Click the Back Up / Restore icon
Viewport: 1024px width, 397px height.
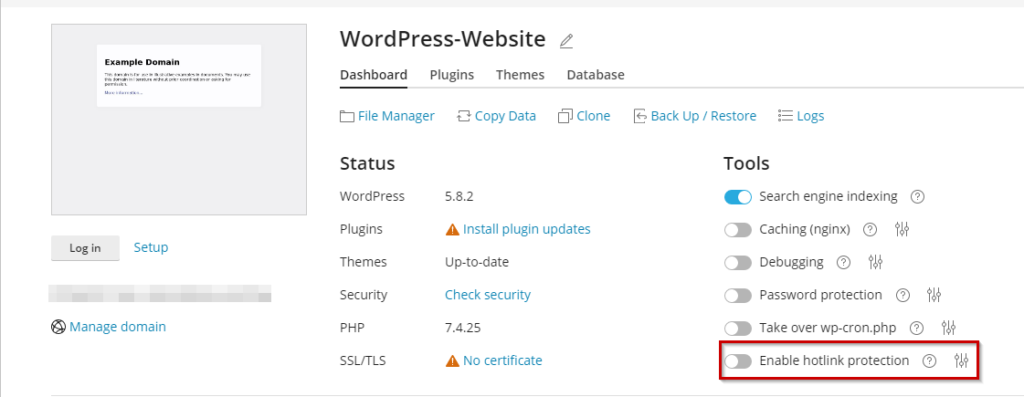[640, 116]
